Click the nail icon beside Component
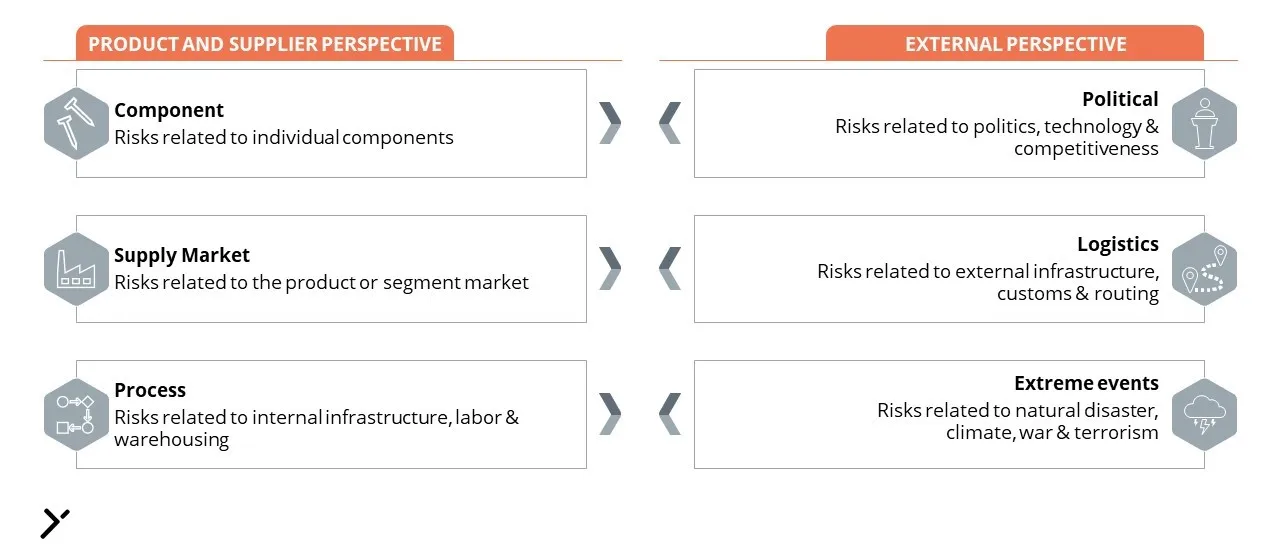Image resolution: width=1280 pixels, height=552 pixels. coord(76,123)
